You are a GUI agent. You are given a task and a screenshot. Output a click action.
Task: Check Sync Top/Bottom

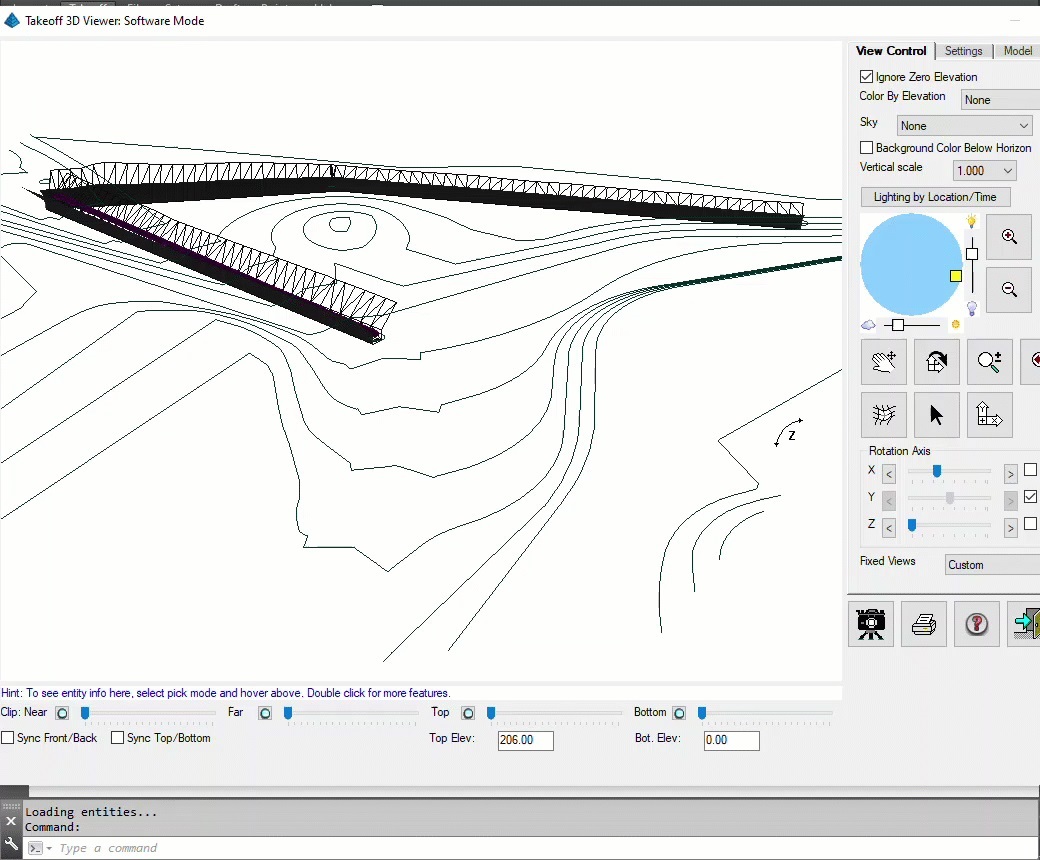[117, 738]
